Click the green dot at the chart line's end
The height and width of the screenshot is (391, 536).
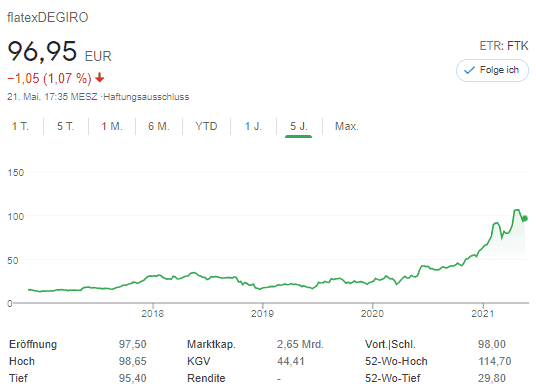click(525, 218)
